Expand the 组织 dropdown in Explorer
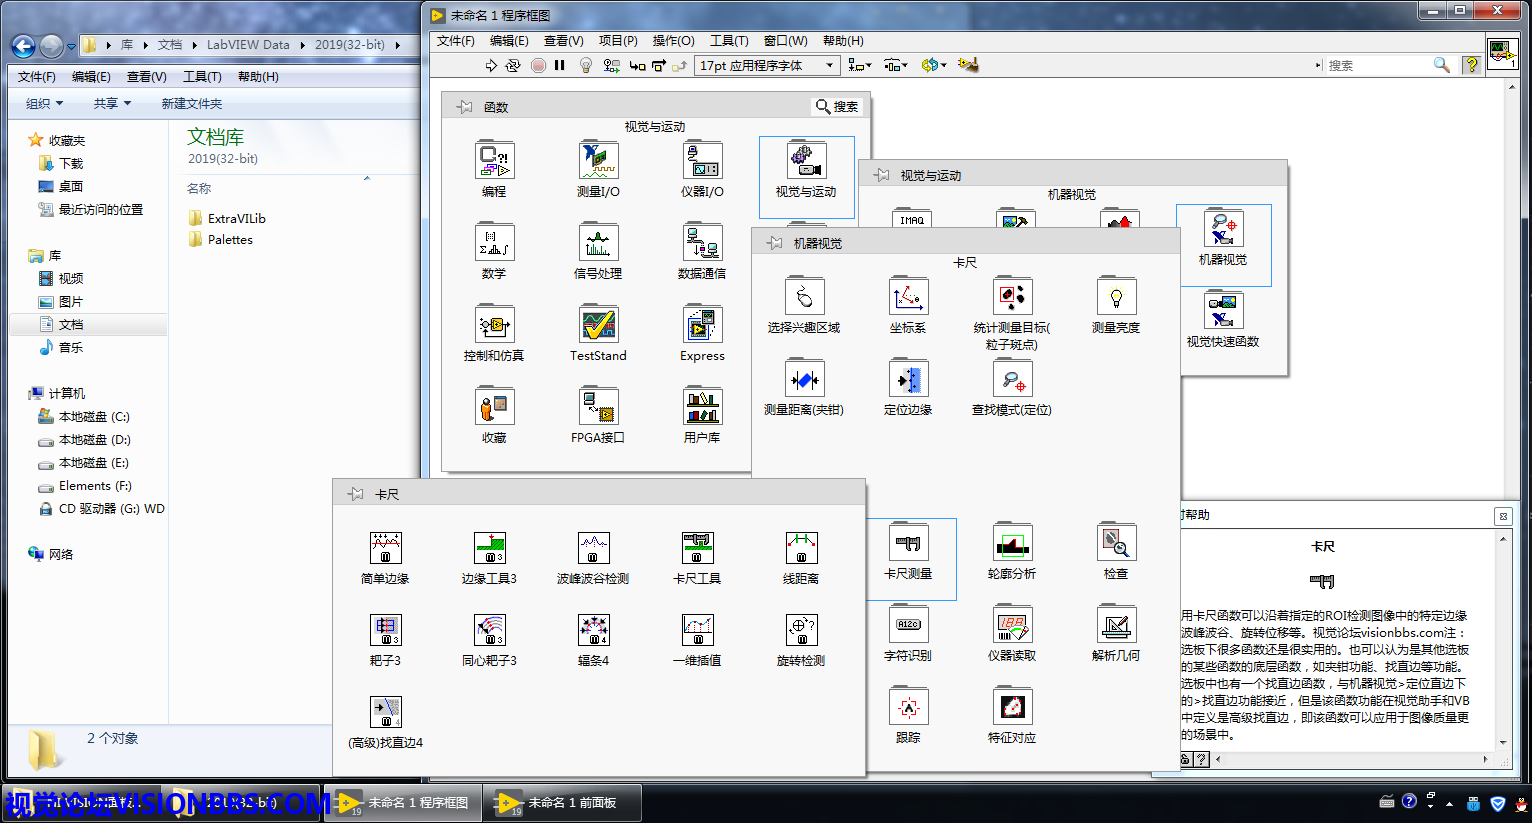The width and height of the screenshot is (1532, 823). click(x=44, y=104)
